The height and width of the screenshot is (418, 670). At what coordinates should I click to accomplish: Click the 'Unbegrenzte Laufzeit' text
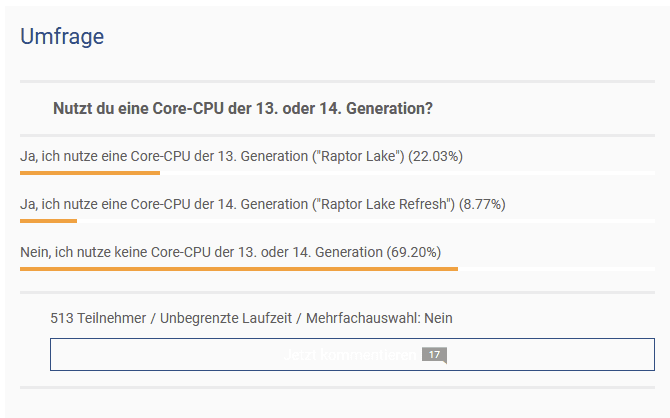coord(226,318)
